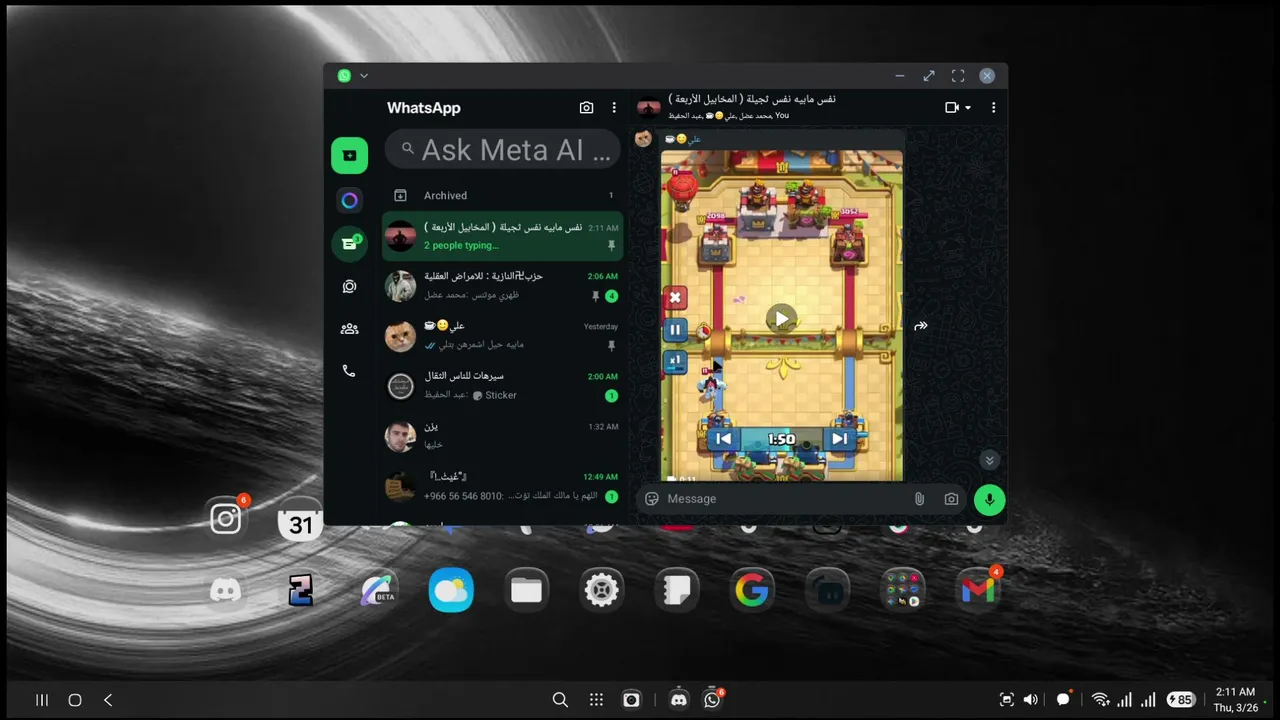Open Gmail from the dock
Viewport: 1280px width, 720px height.
point(977,591)
